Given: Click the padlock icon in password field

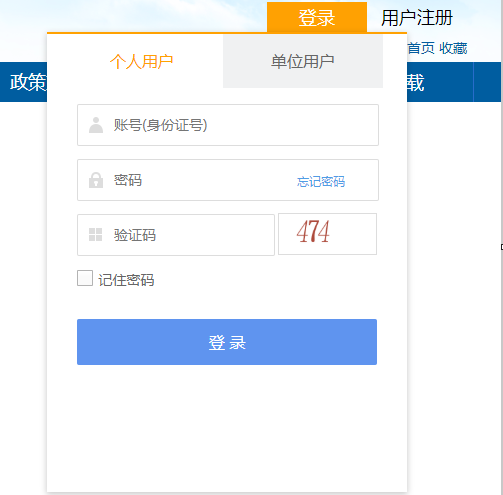Looking at the screenshot, I should click(96, 180).
